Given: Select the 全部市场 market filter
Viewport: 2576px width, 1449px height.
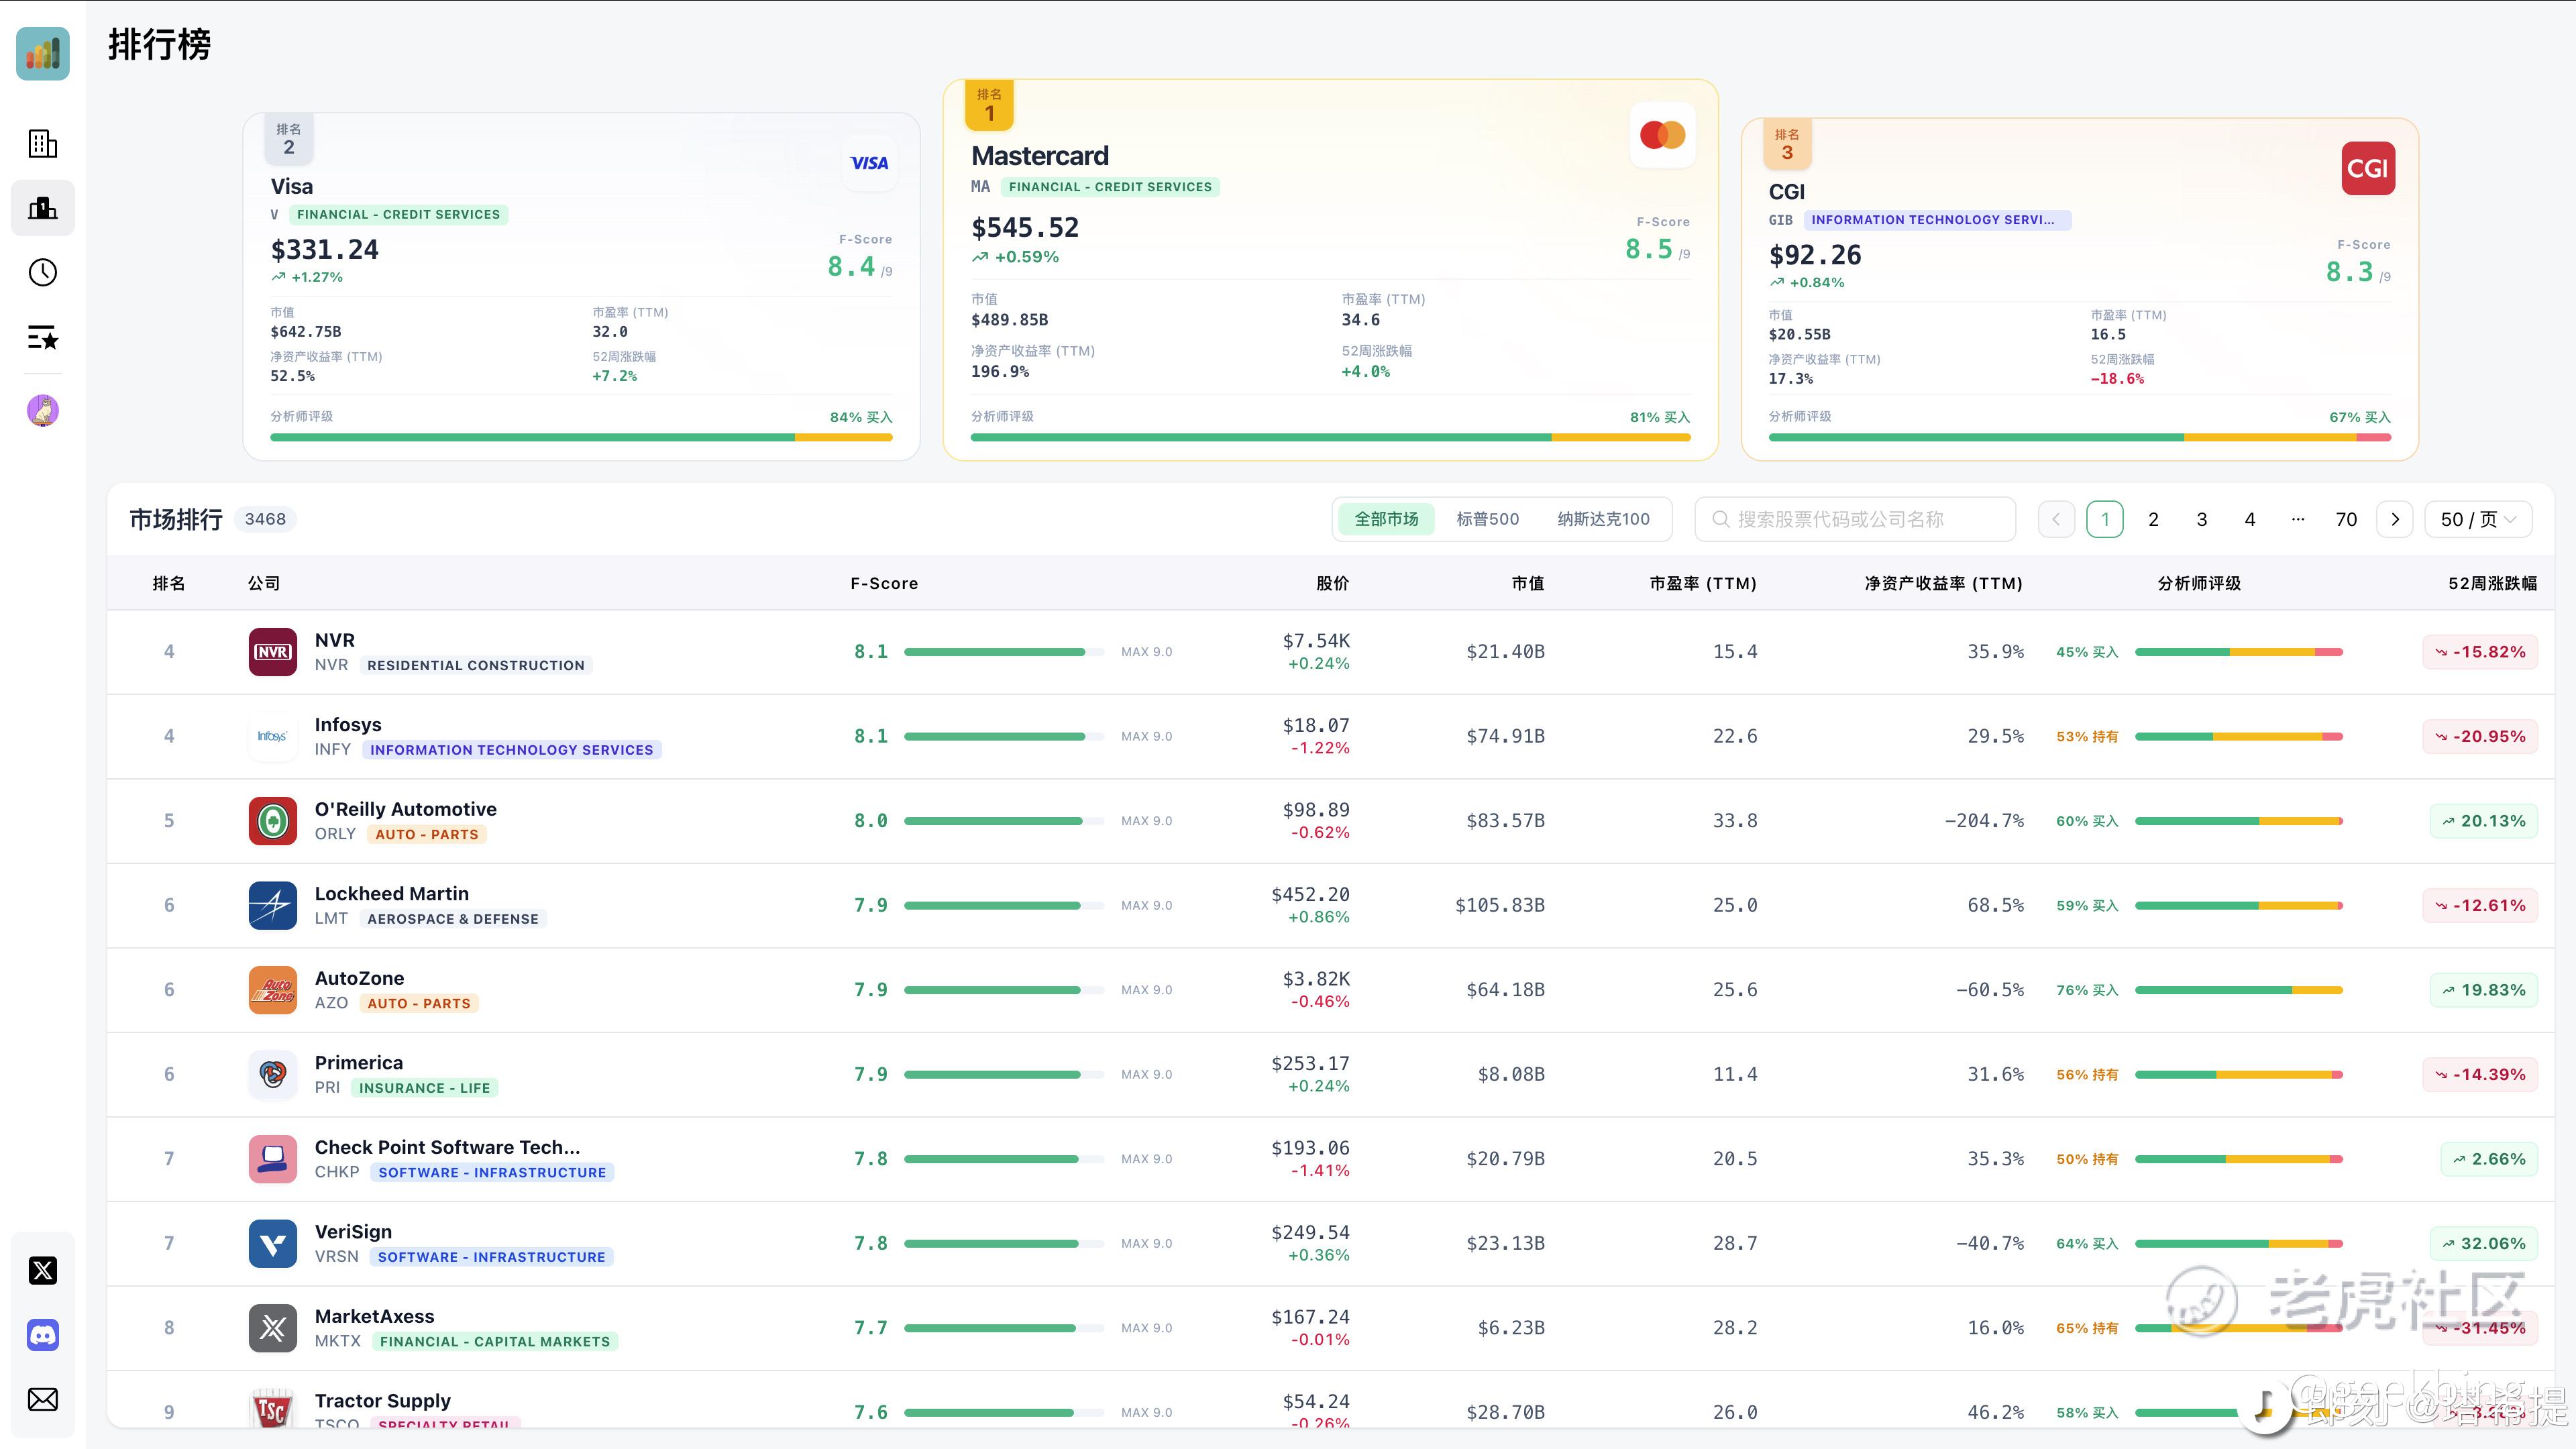Looking at the screenshot, I should (x=1386, y=519).
